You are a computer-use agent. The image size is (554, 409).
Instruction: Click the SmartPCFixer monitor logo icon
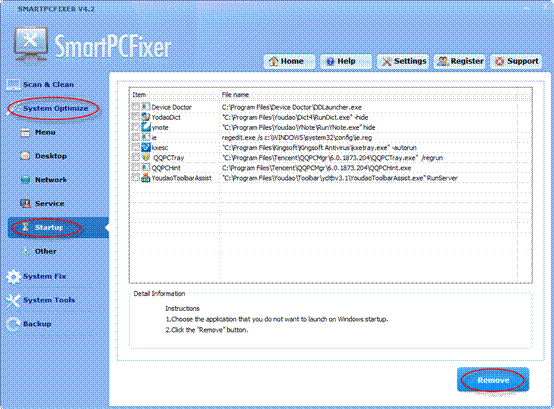(x=30, y=45)
